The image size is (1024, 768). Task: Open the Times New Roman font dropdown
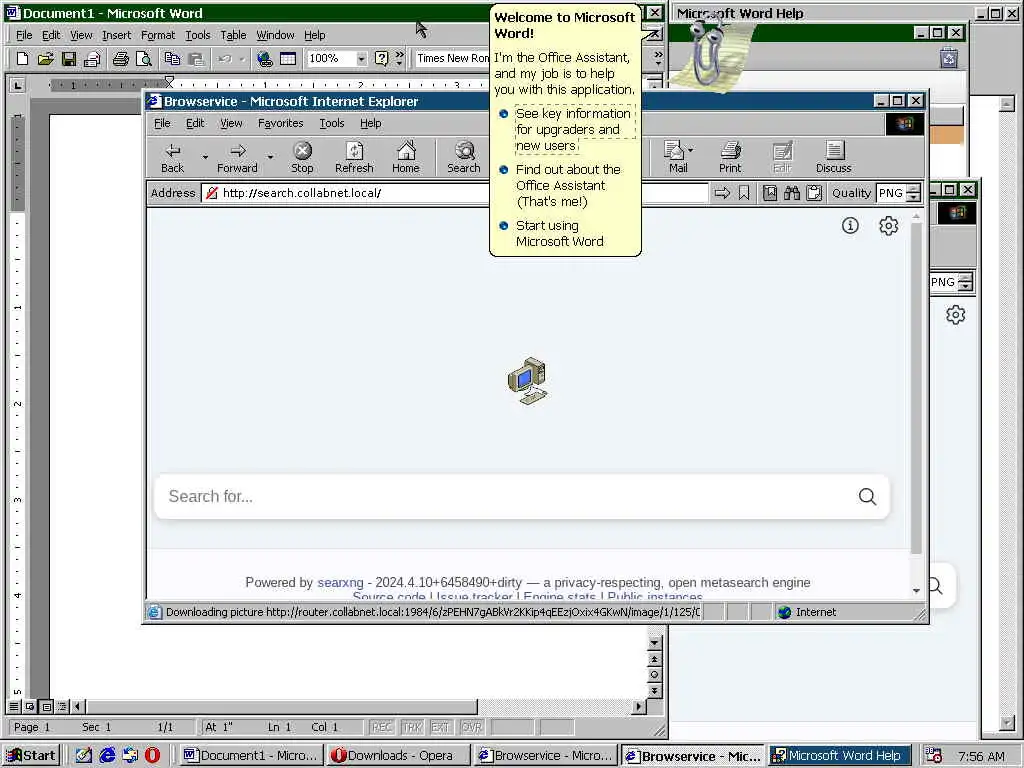(x=453, y=59)
